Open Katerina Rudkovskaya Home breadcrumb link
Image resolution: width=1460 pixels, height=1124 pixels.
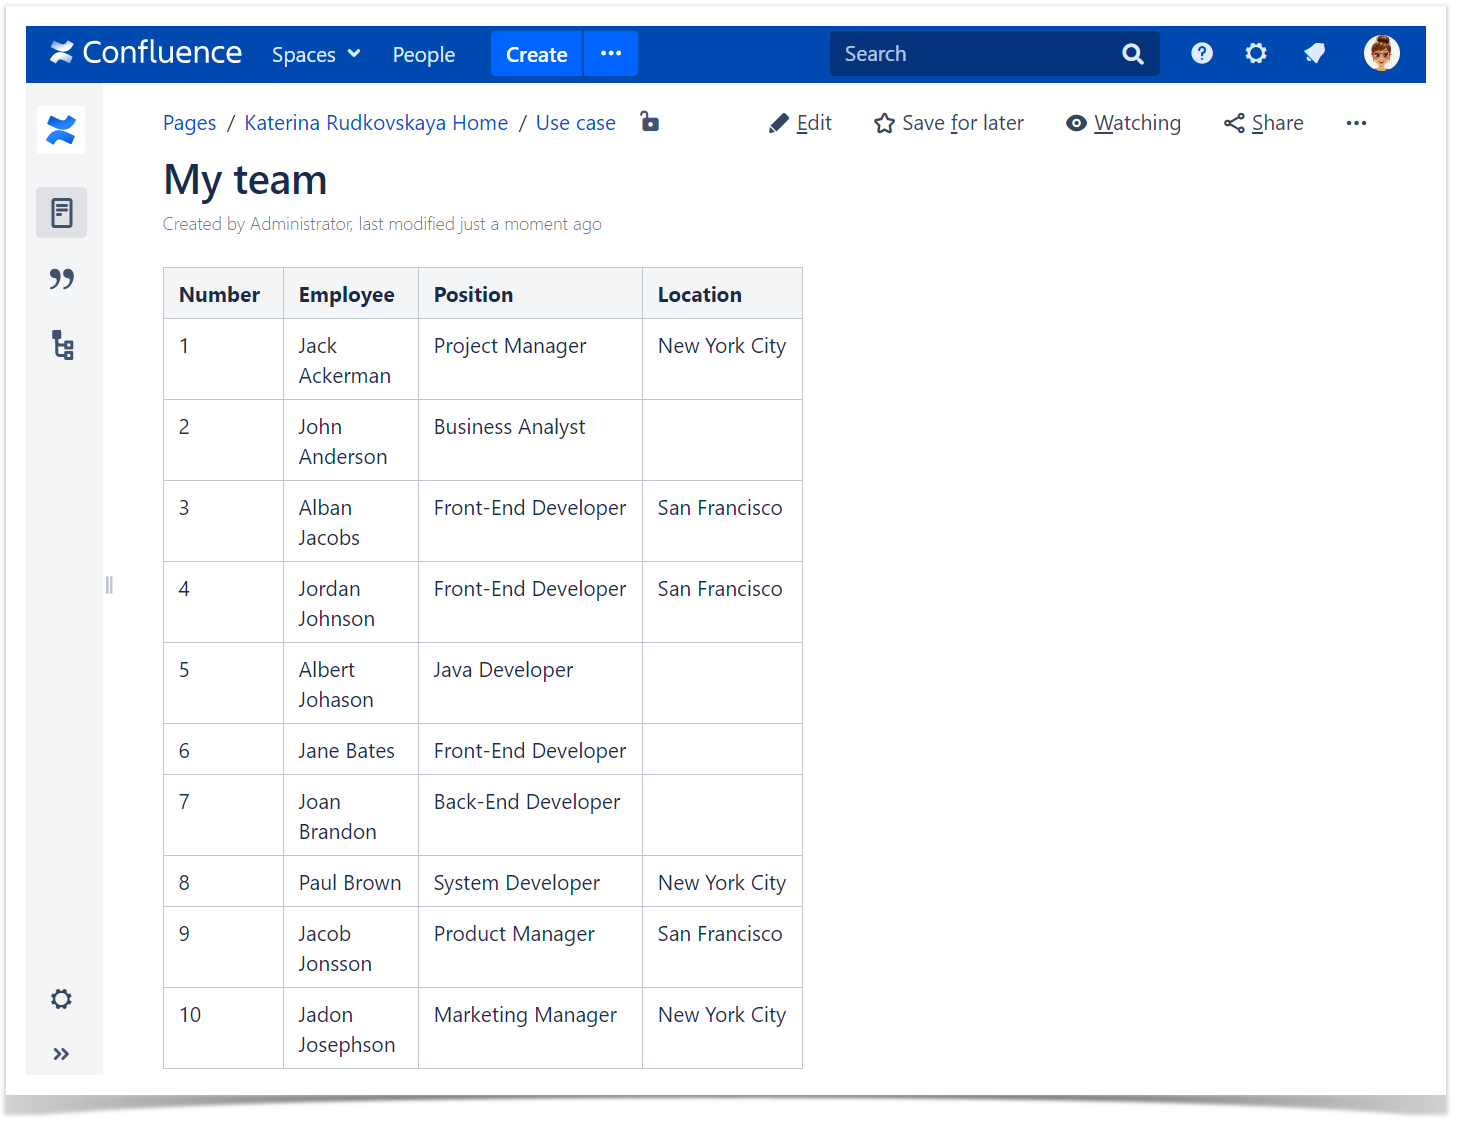pyautogui.click(x=376, y=123)
